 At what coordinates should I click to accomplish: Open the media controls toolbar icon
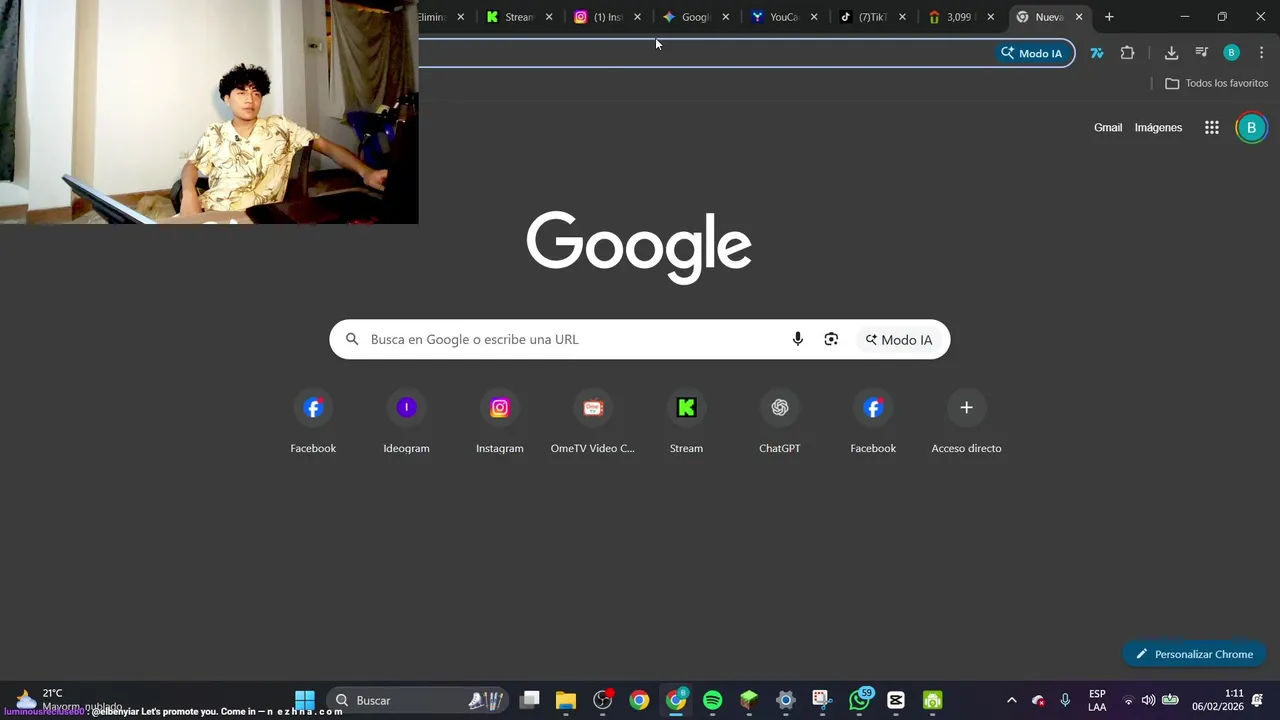pos(1202,53)
